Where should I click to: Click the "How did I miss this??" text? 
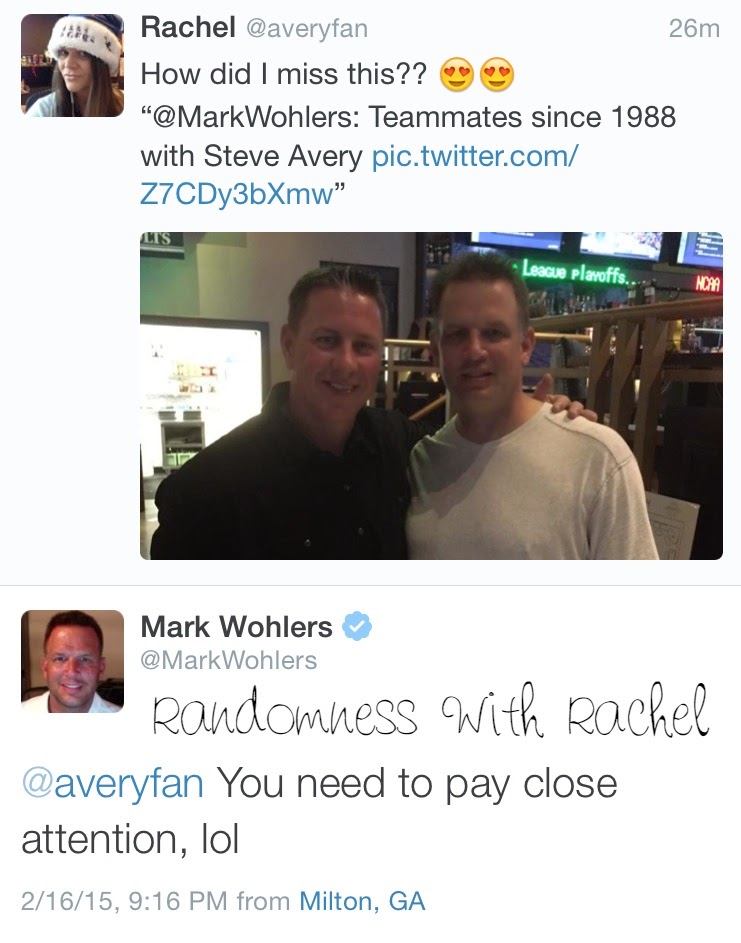point(283,75)
